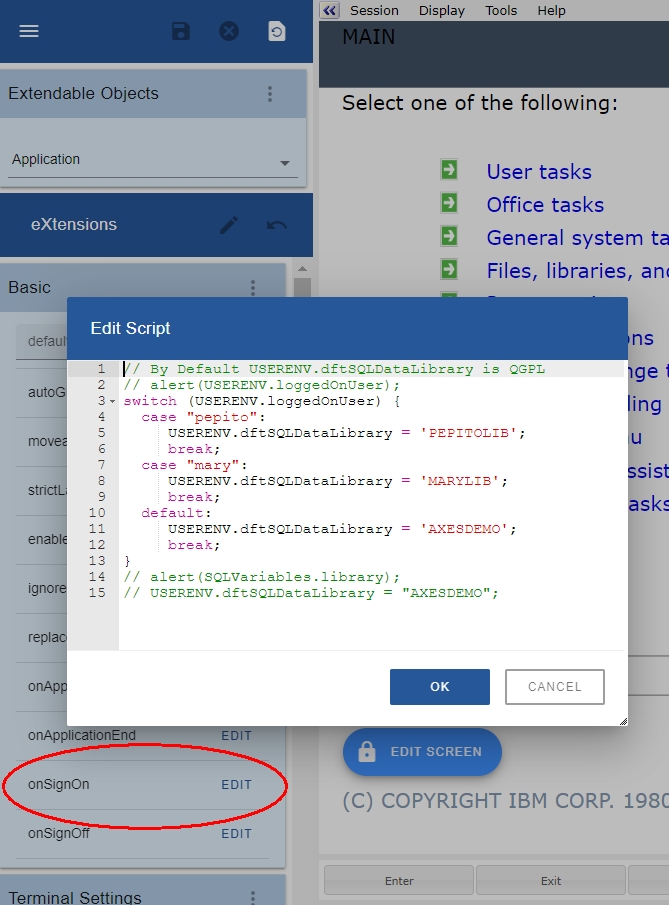Fold the switch block at line 3
This screenshot has width=669, height=905.
coord(112,401)
